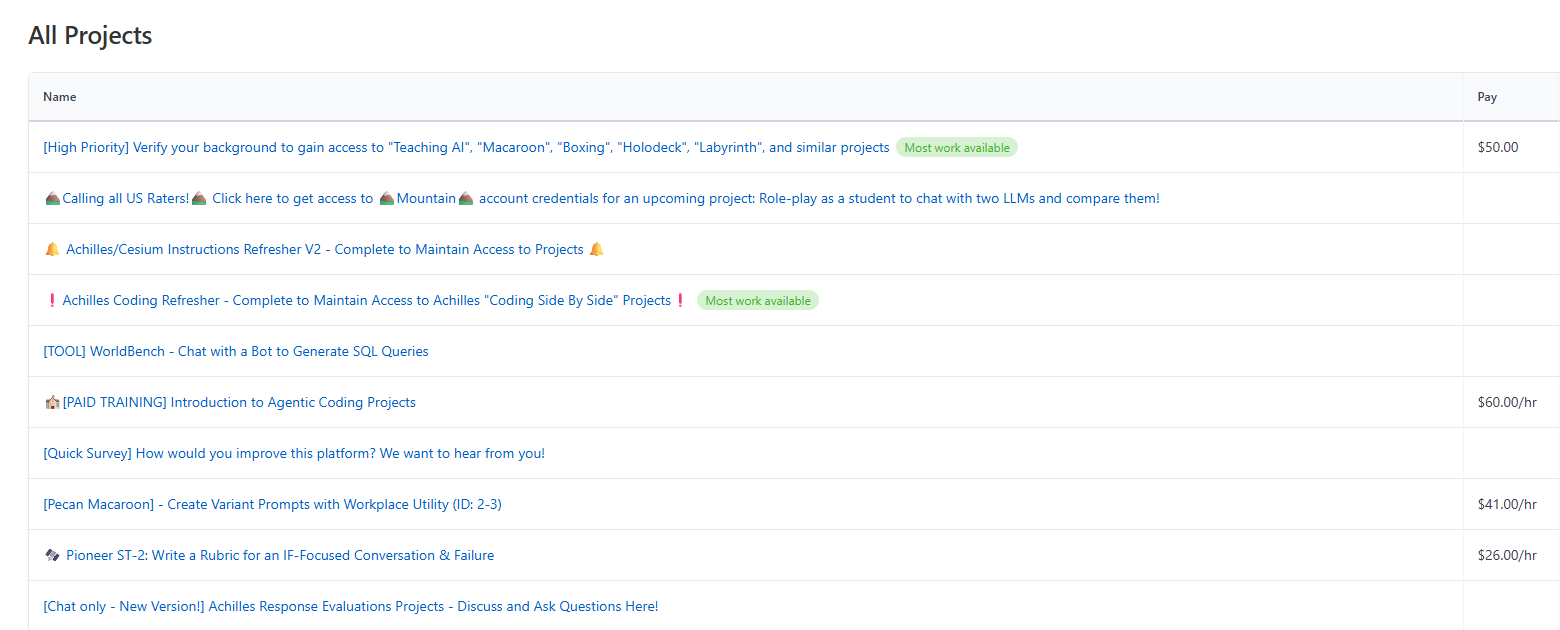The image size is (1560, 630).
Task: Click the "Most work available" badge on the High Priority row
Action: [957, 147]
